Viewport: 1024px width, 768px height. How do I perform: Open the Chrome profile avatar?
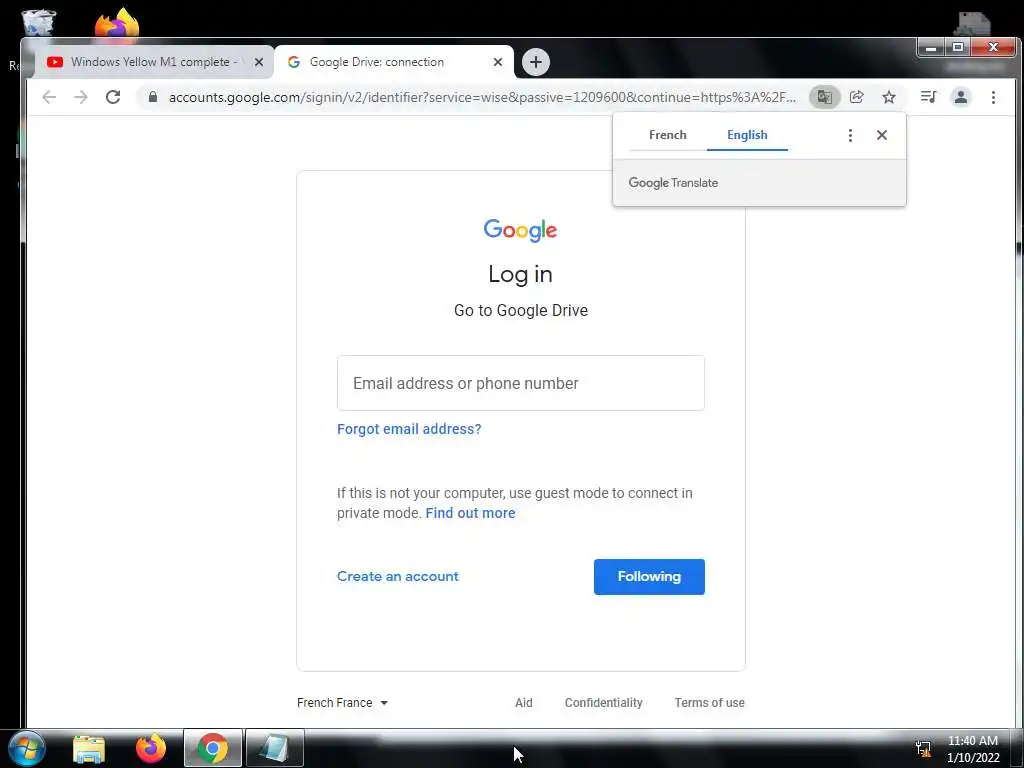(x=961, y=97)
